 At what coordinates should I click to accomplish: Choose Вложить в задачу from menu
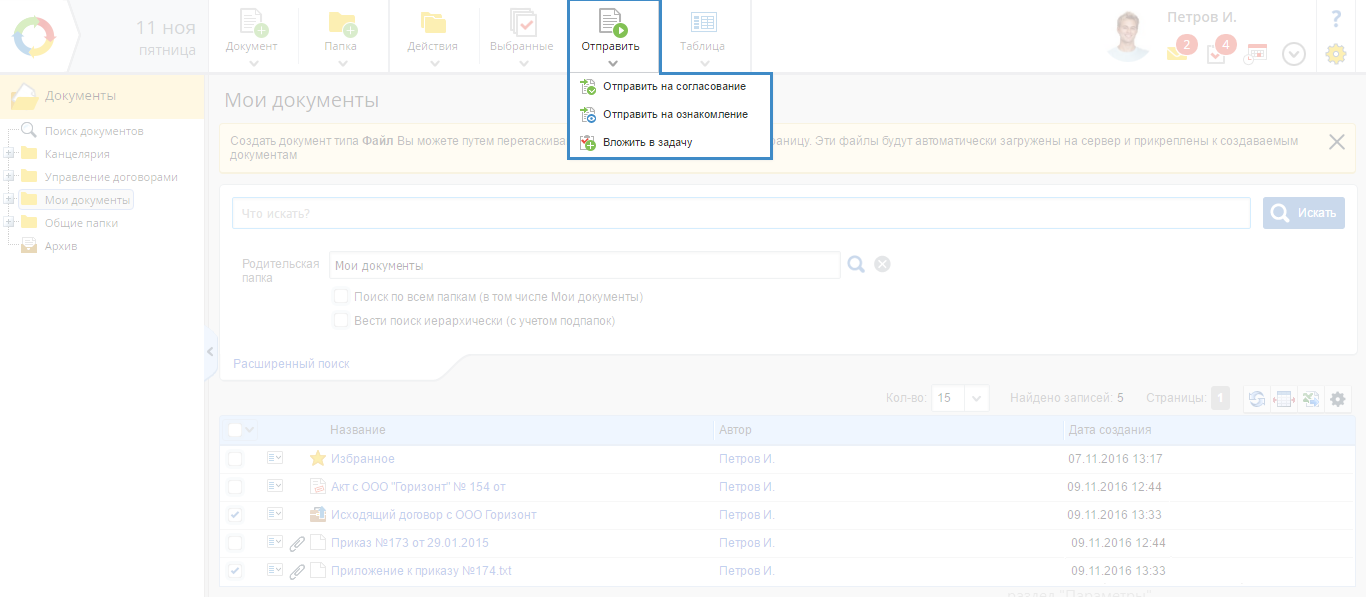coord(647,143)
